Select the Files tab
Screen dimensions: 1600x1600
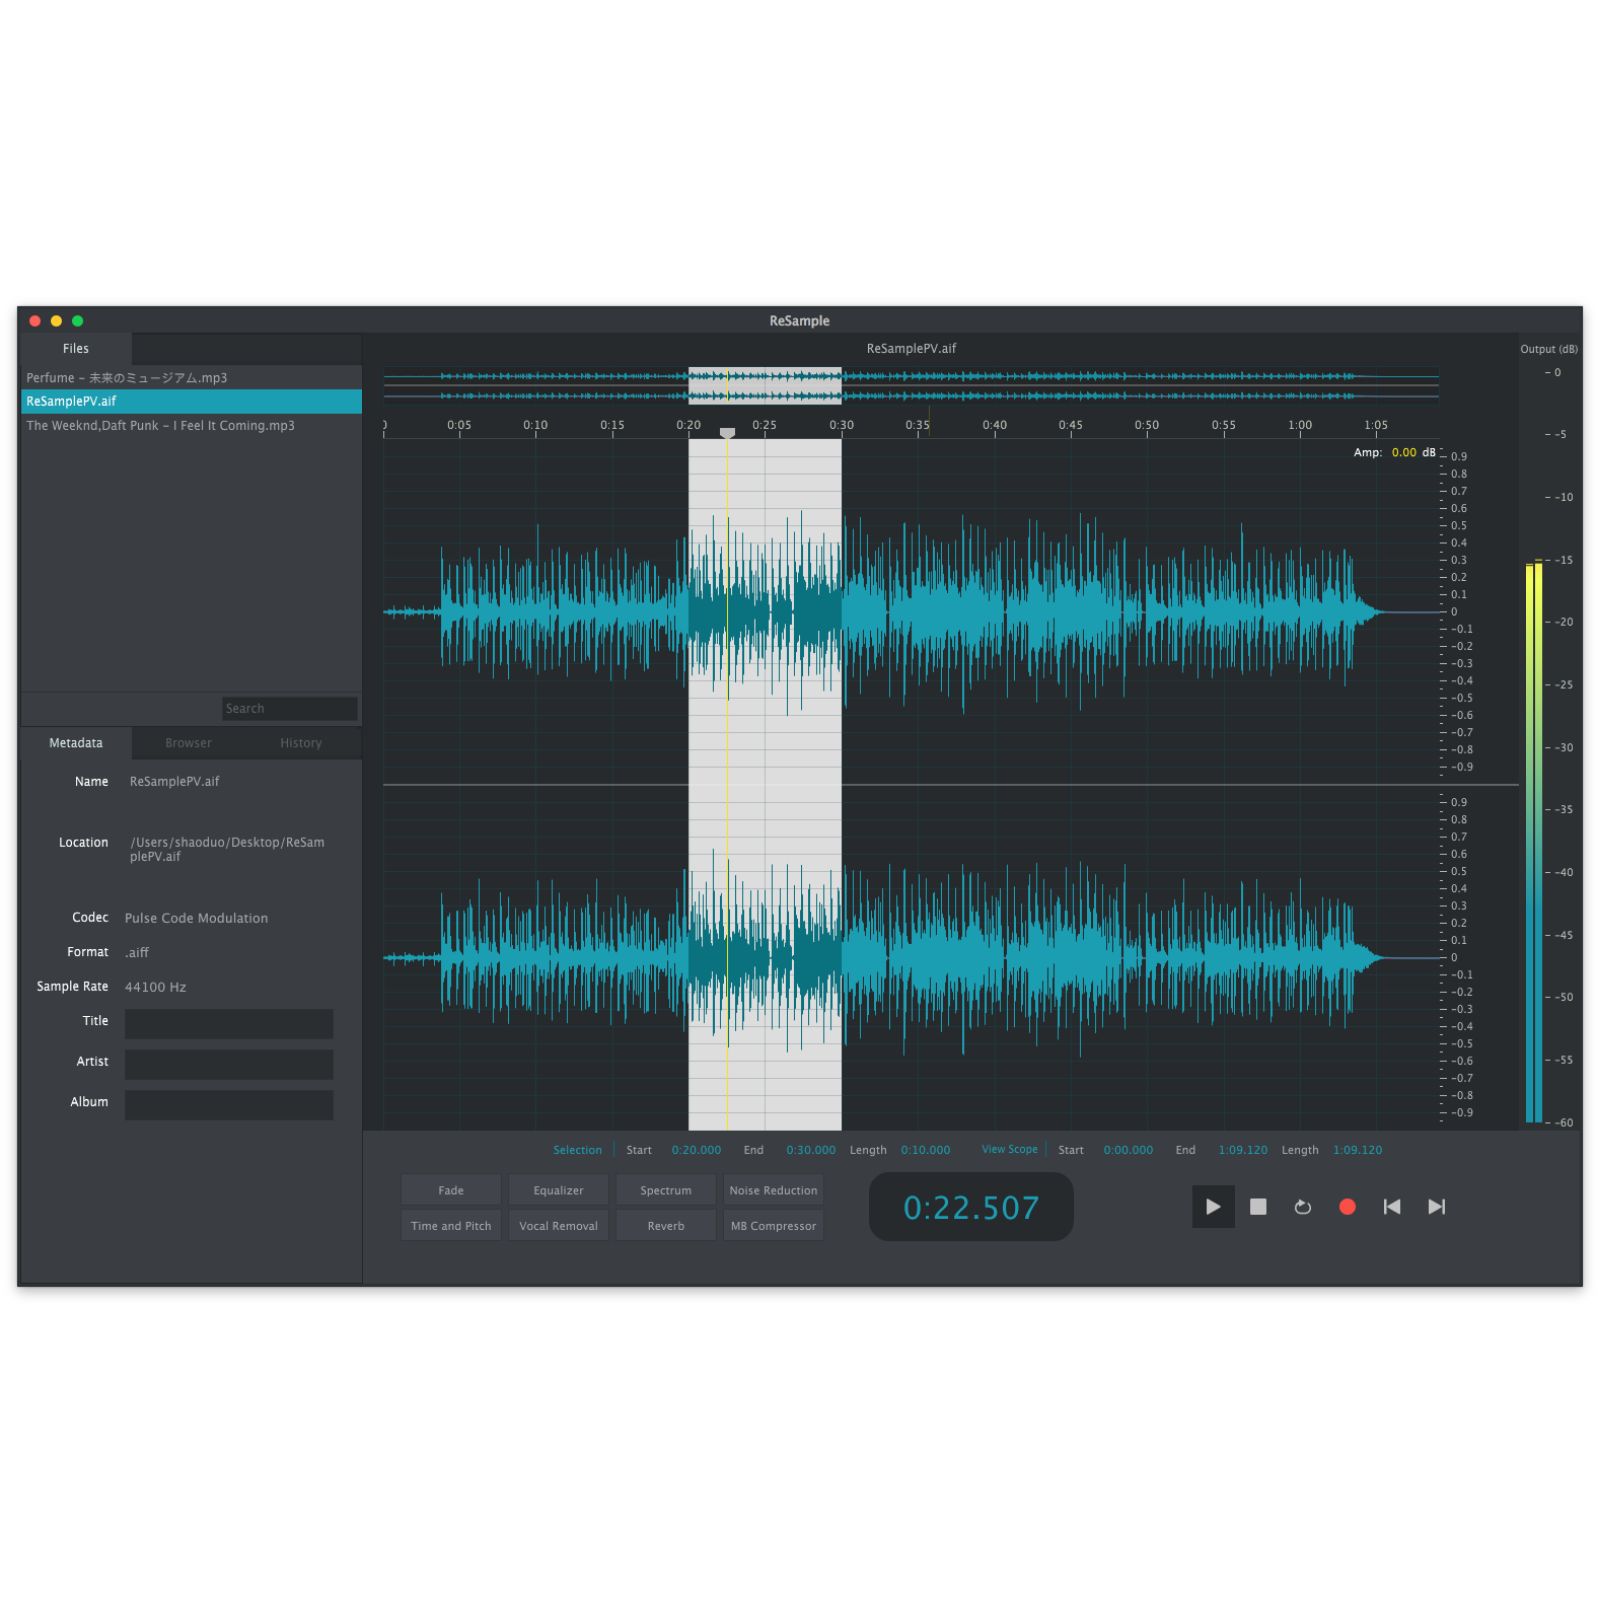[76, 348]
